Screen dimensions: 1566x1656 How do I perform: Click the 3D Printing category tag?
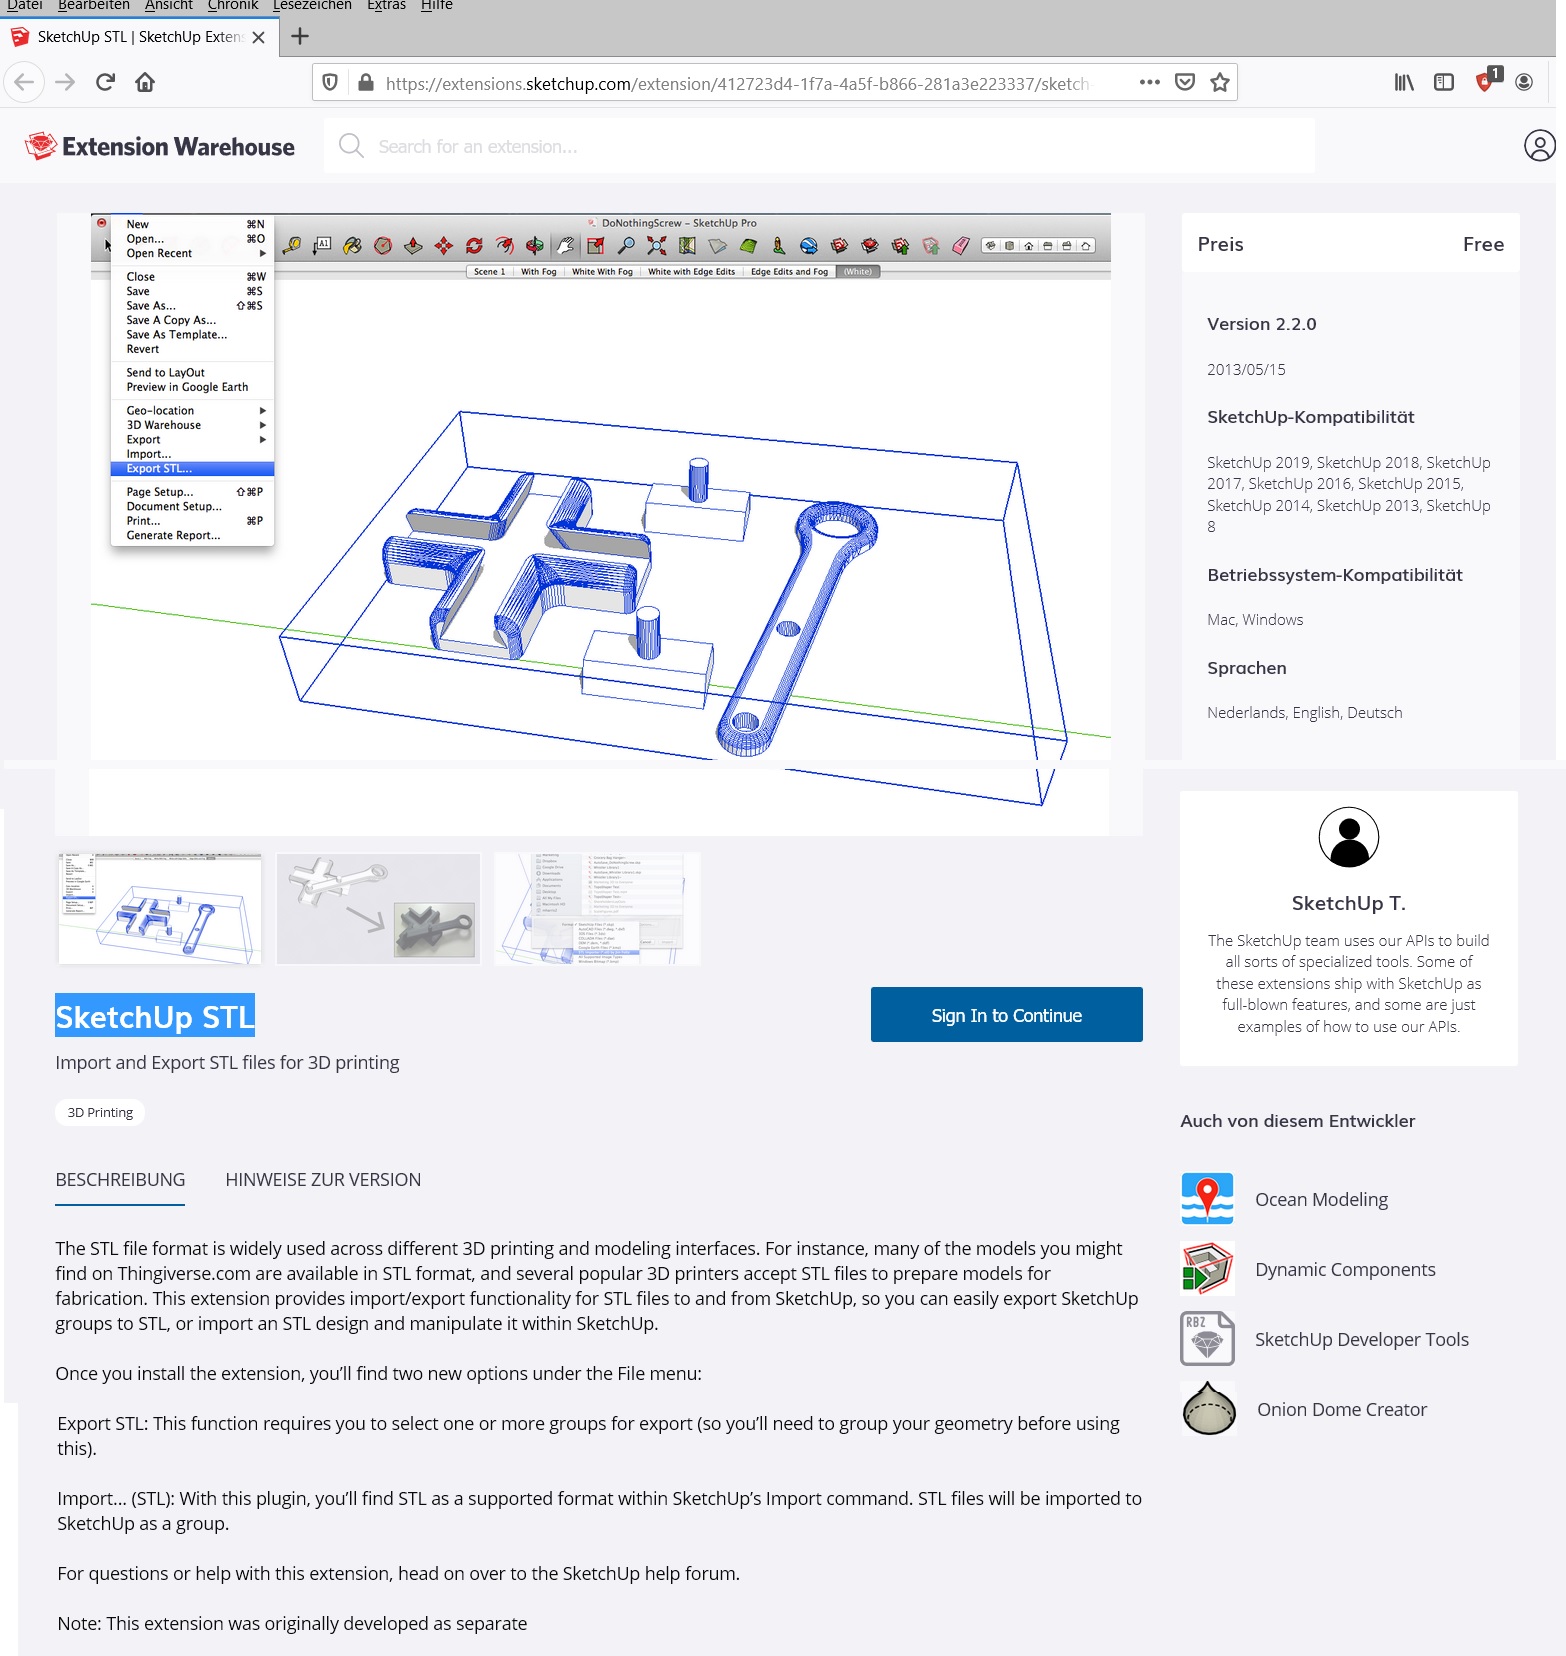(100, 1112)
